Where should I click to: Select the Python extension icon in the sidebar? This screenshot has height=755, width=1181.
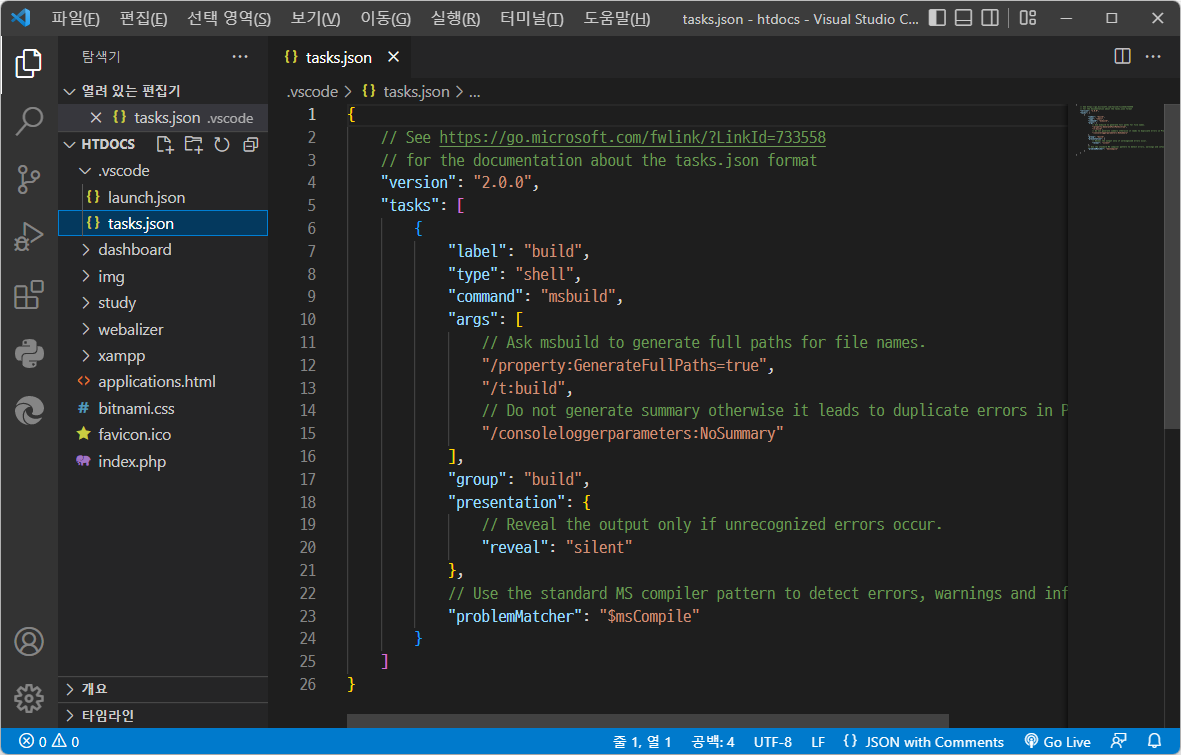tap(29, 352)
